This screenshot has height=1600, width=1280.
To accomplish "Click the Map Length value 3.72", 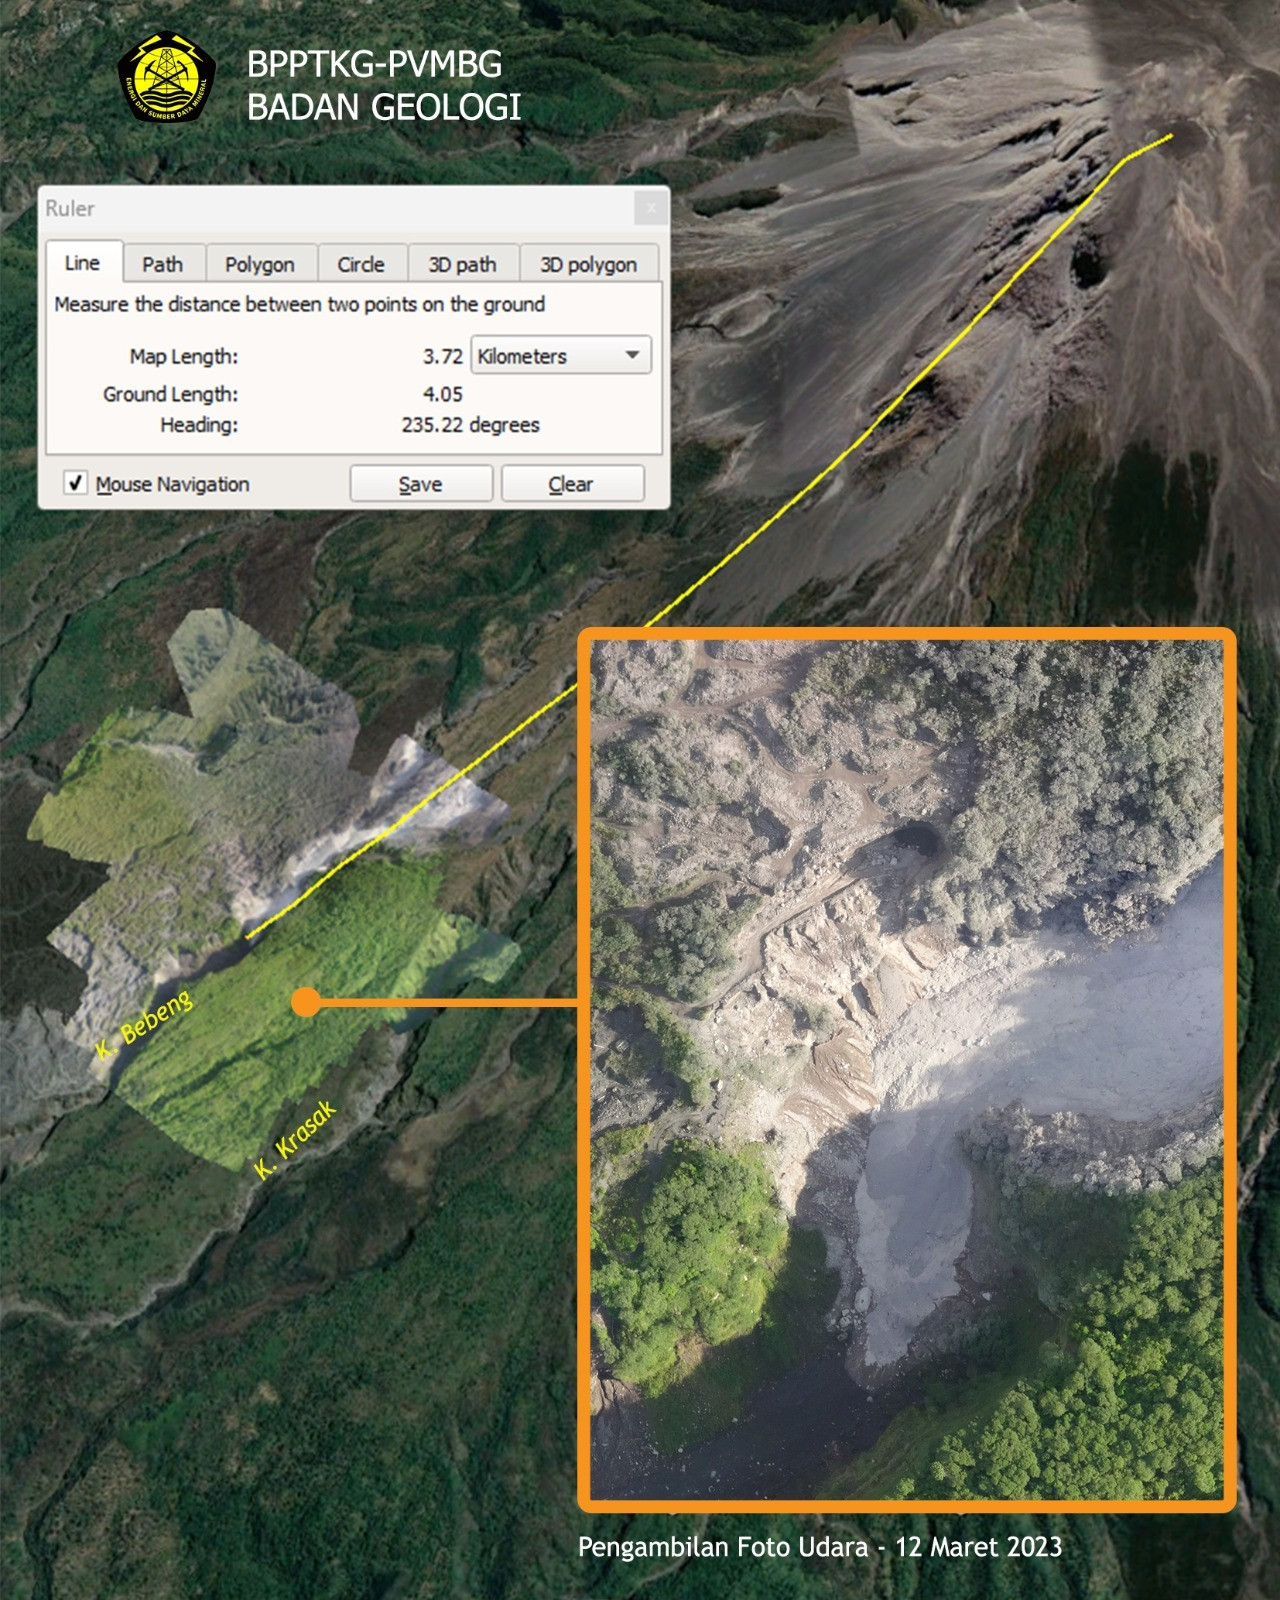I will pos(442,356).
